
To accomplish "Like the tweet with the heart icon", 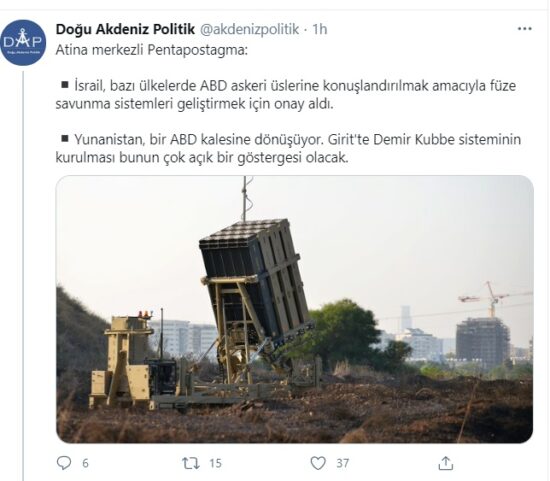I will click(318, 463).
